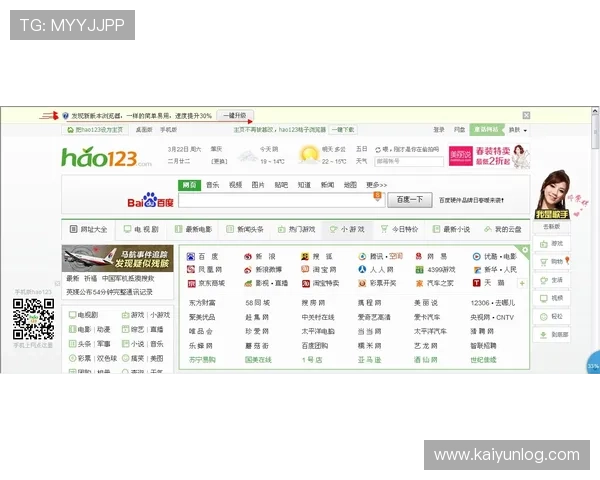Open the 淘宝特卖 icon

coord(305,283)
